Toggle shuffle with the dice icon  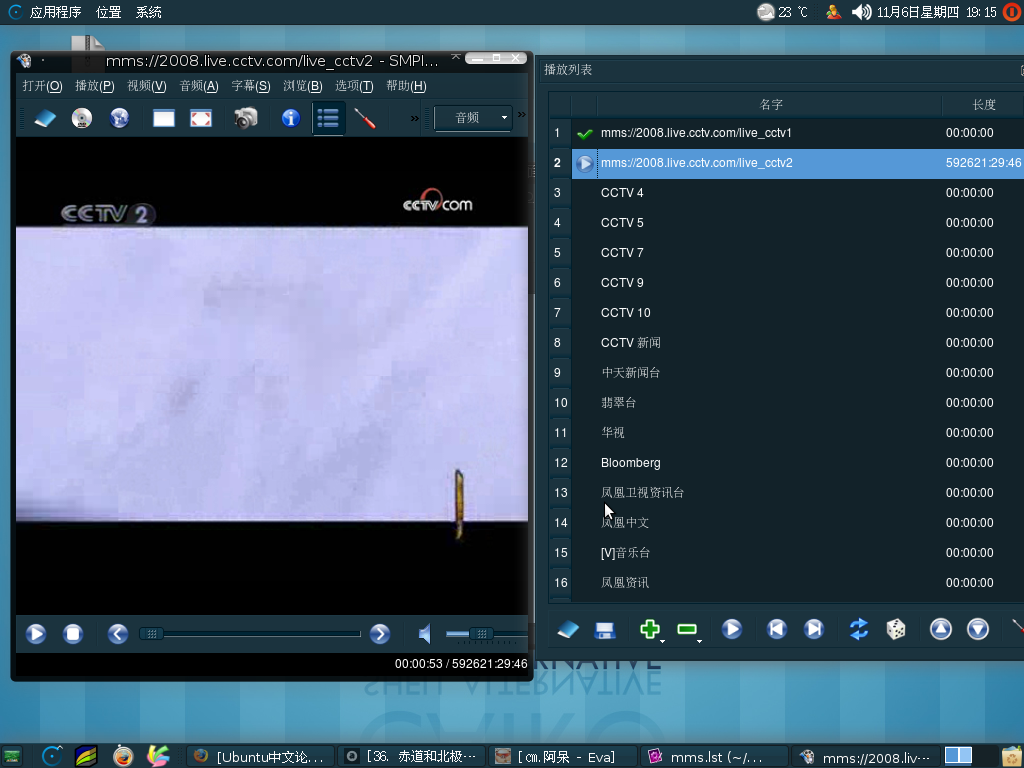coord(895,630)
